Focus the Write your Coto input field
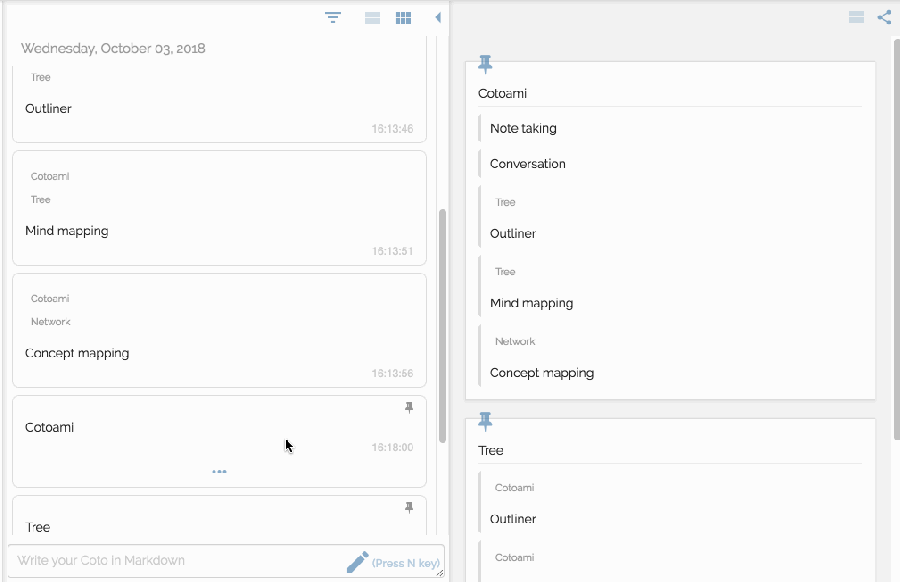 click(x=170, y=561)
